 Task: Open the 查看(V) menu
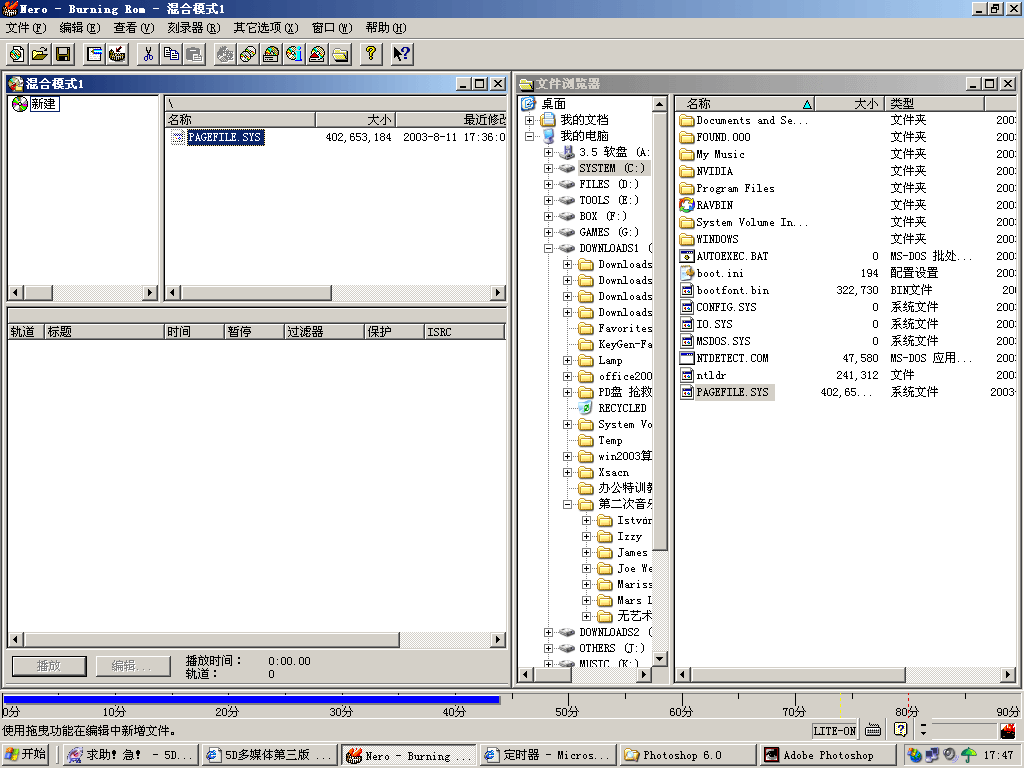(133, 27)
